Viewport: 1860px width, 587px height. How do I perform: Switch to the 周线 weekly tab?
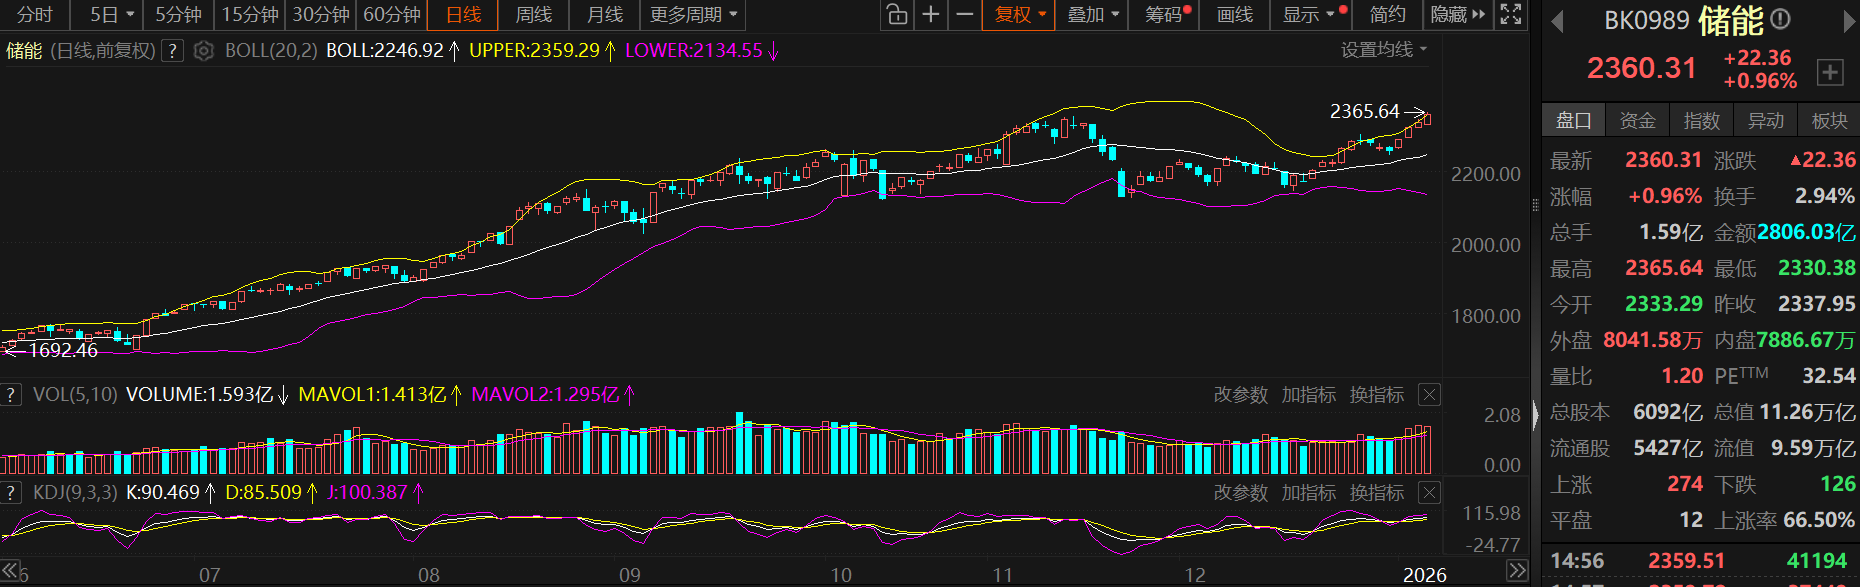[533, 15]
